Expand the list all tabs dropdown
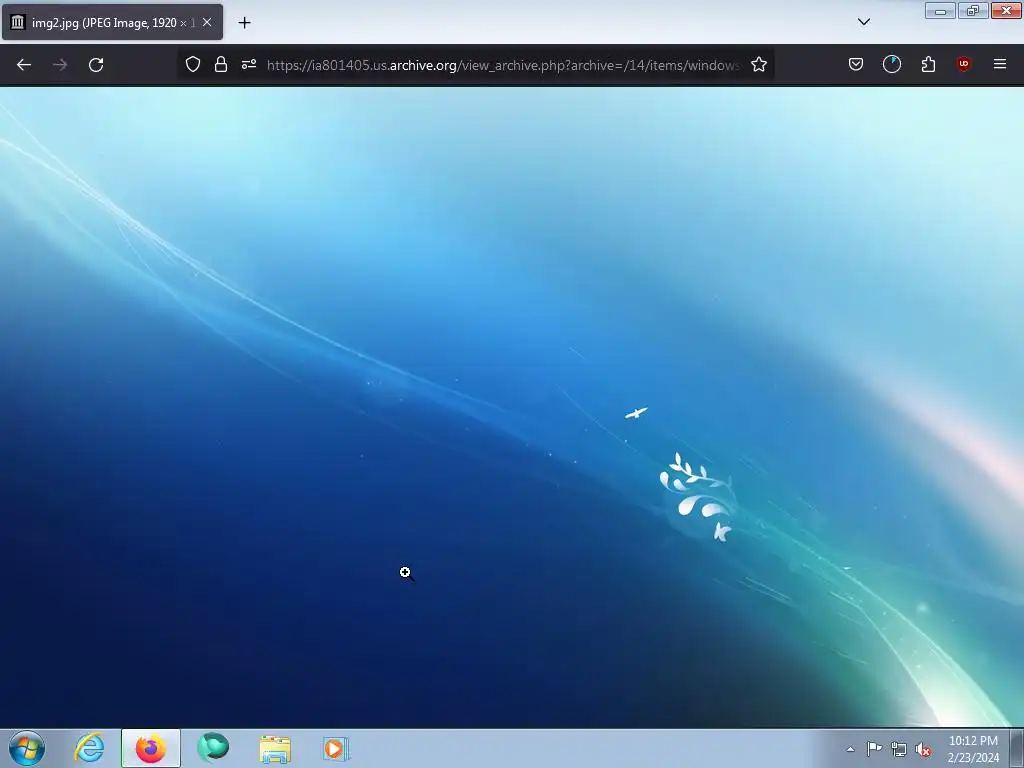The height and width of the screenshot is (768, 1024). point(863,22)
